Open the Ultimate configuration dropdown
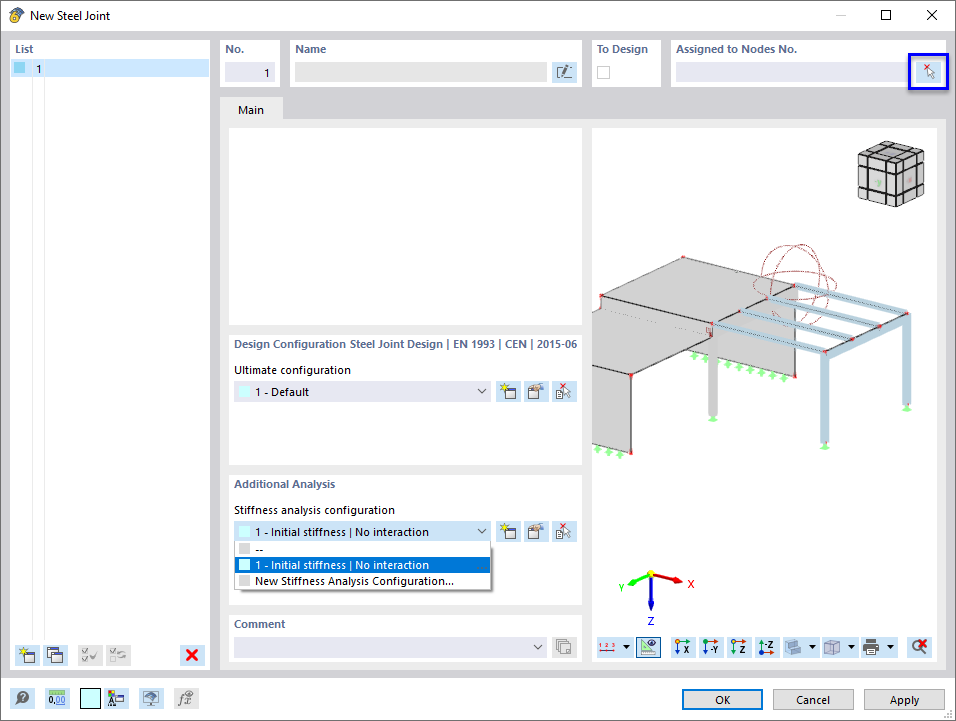956x721 pixels. pyautogui.click(x=482, y=391)
